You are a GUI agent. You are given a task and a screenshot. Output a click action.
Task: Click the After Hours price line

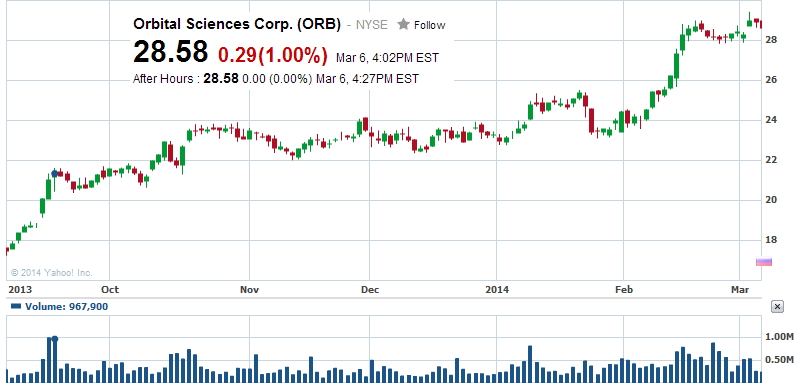[x=276, y=79]
